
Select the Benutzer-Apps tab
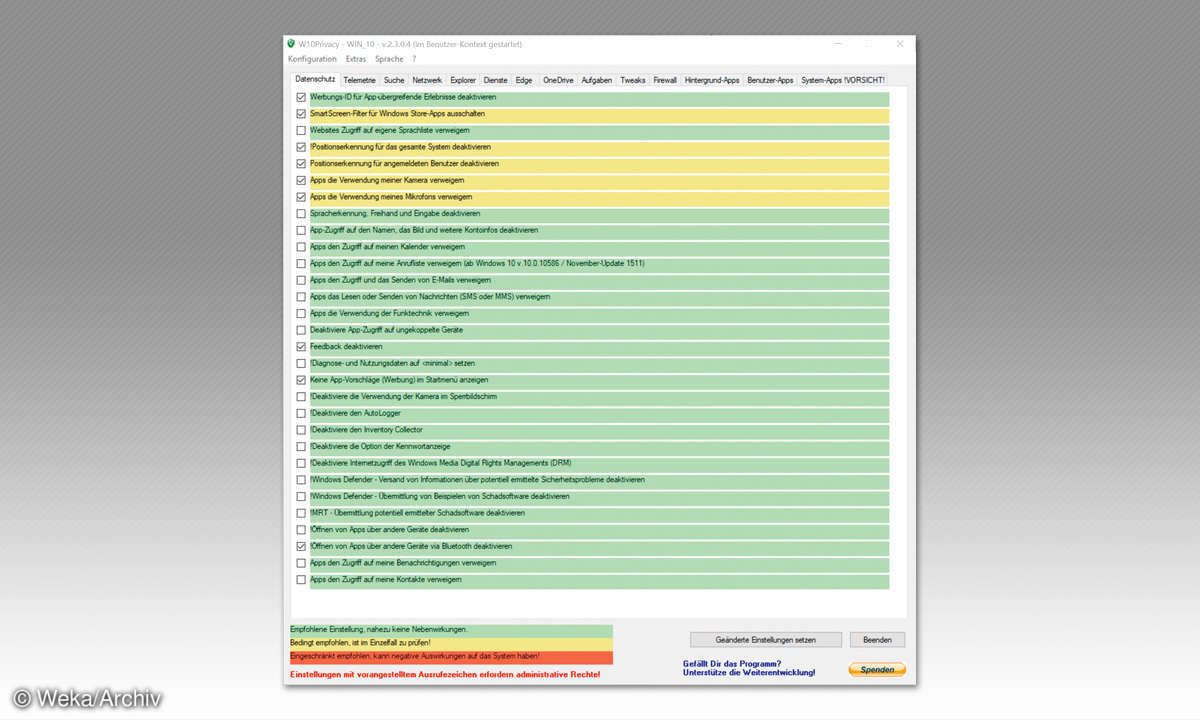[x=770, y=80]
